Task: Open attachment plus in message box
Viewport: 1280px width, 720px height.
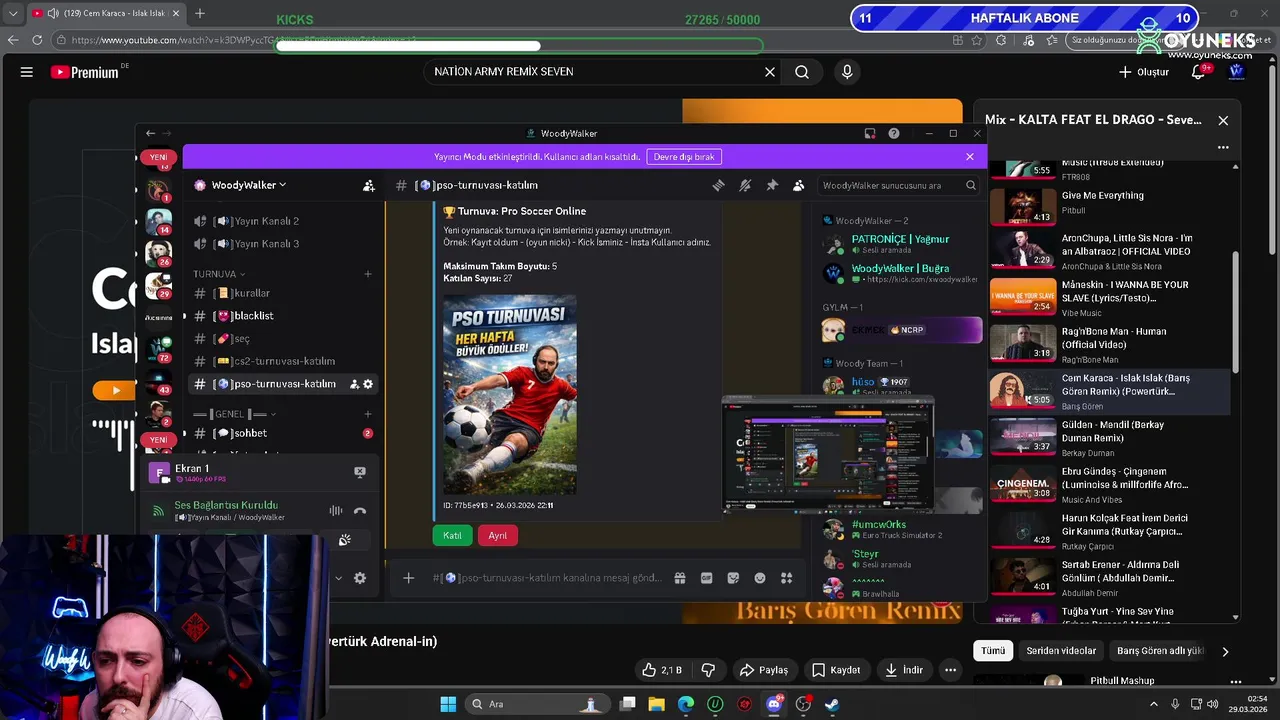Action: pyautogui.click(x=408, y=578)
